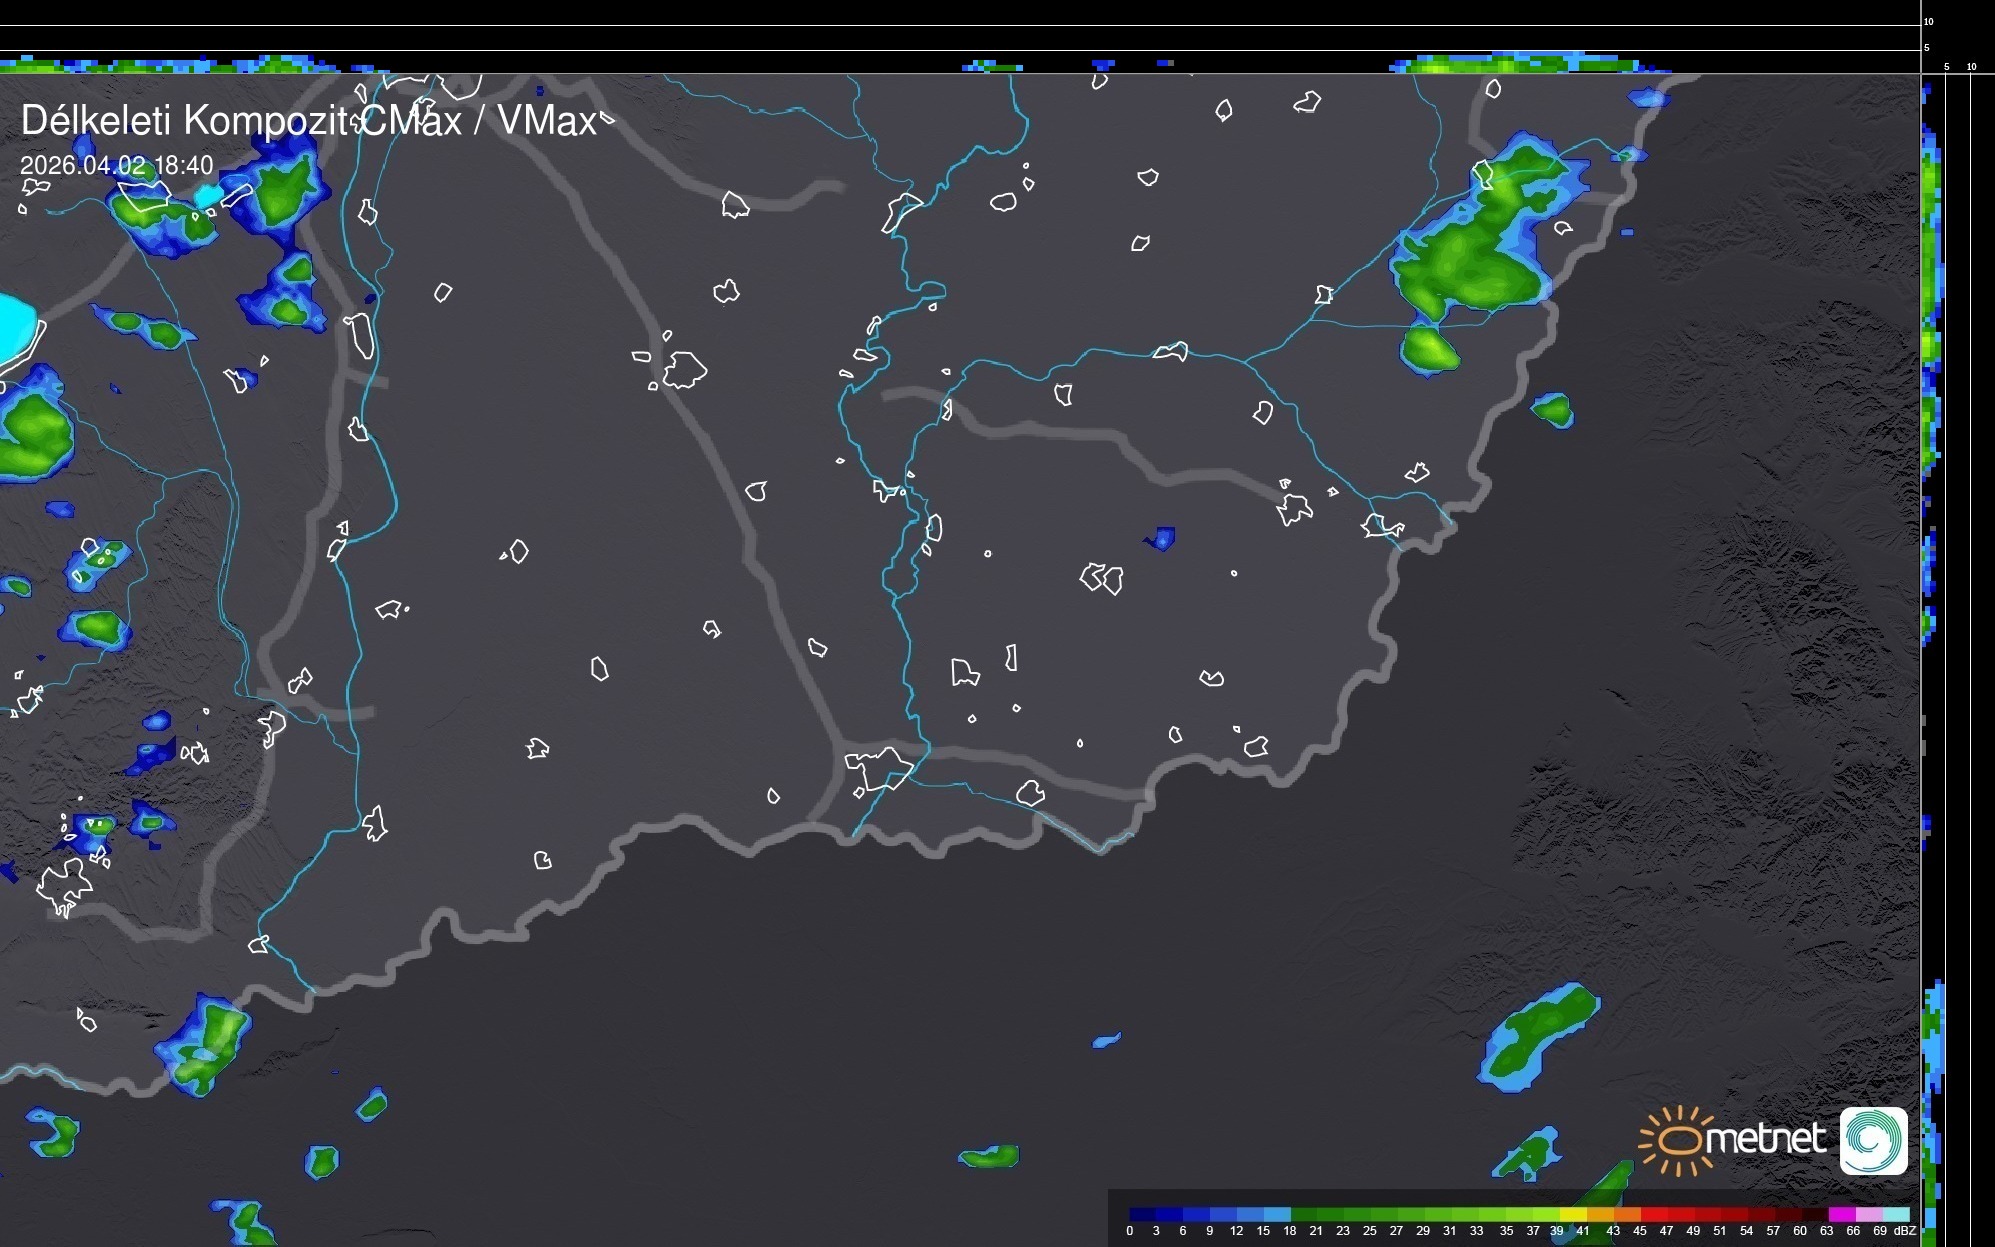Click the cyan 69 dBZ legend swatch

point(1894,1214)
